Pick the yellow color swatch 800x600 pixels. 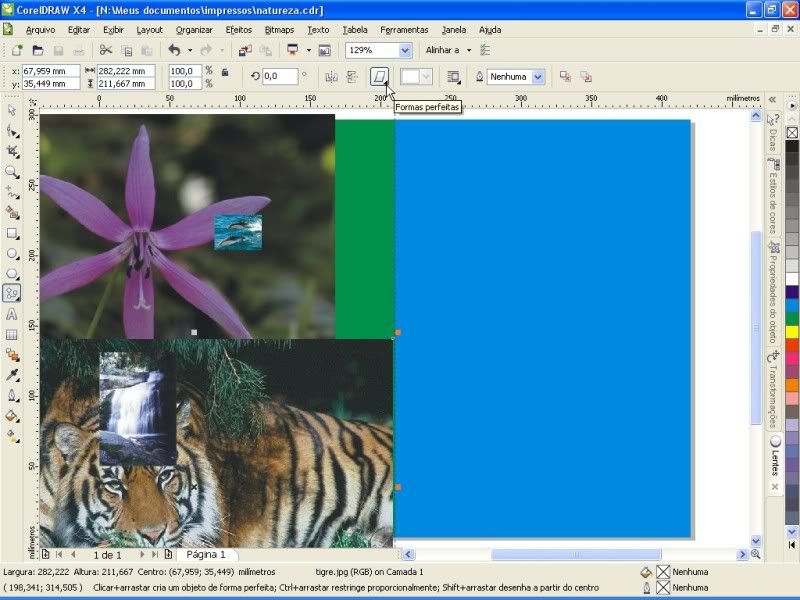tap(792, 332)
